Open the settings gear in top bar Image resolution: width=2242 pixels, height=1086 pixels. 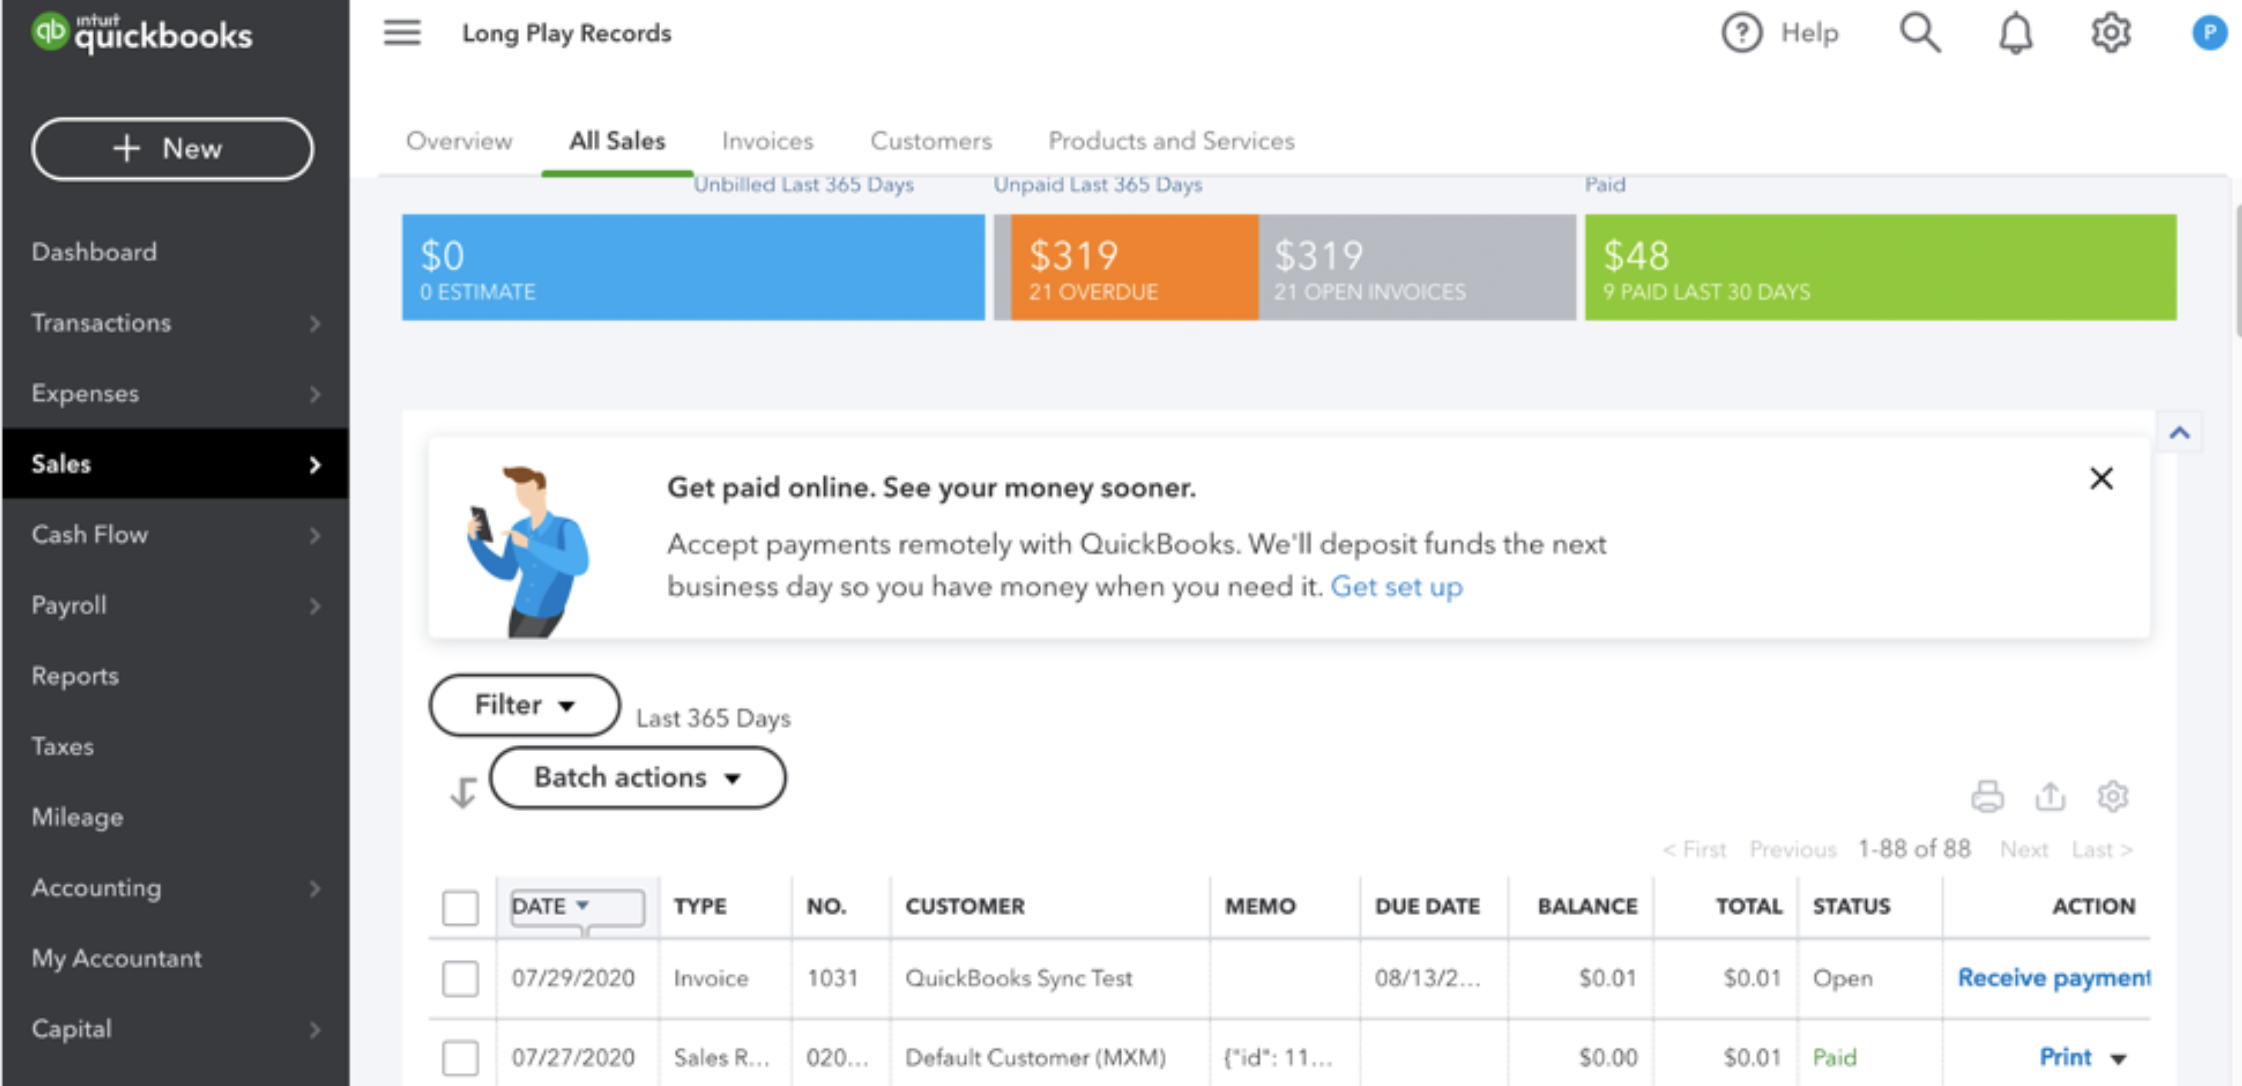pyautogui.click(x=2110, y=33)
